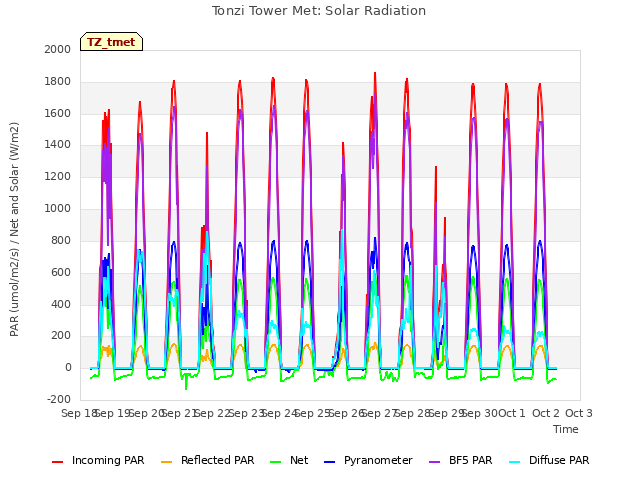This screenshot has width=640, height=480.
Task: Click the Time x-axis label
Action: point(566,429)
